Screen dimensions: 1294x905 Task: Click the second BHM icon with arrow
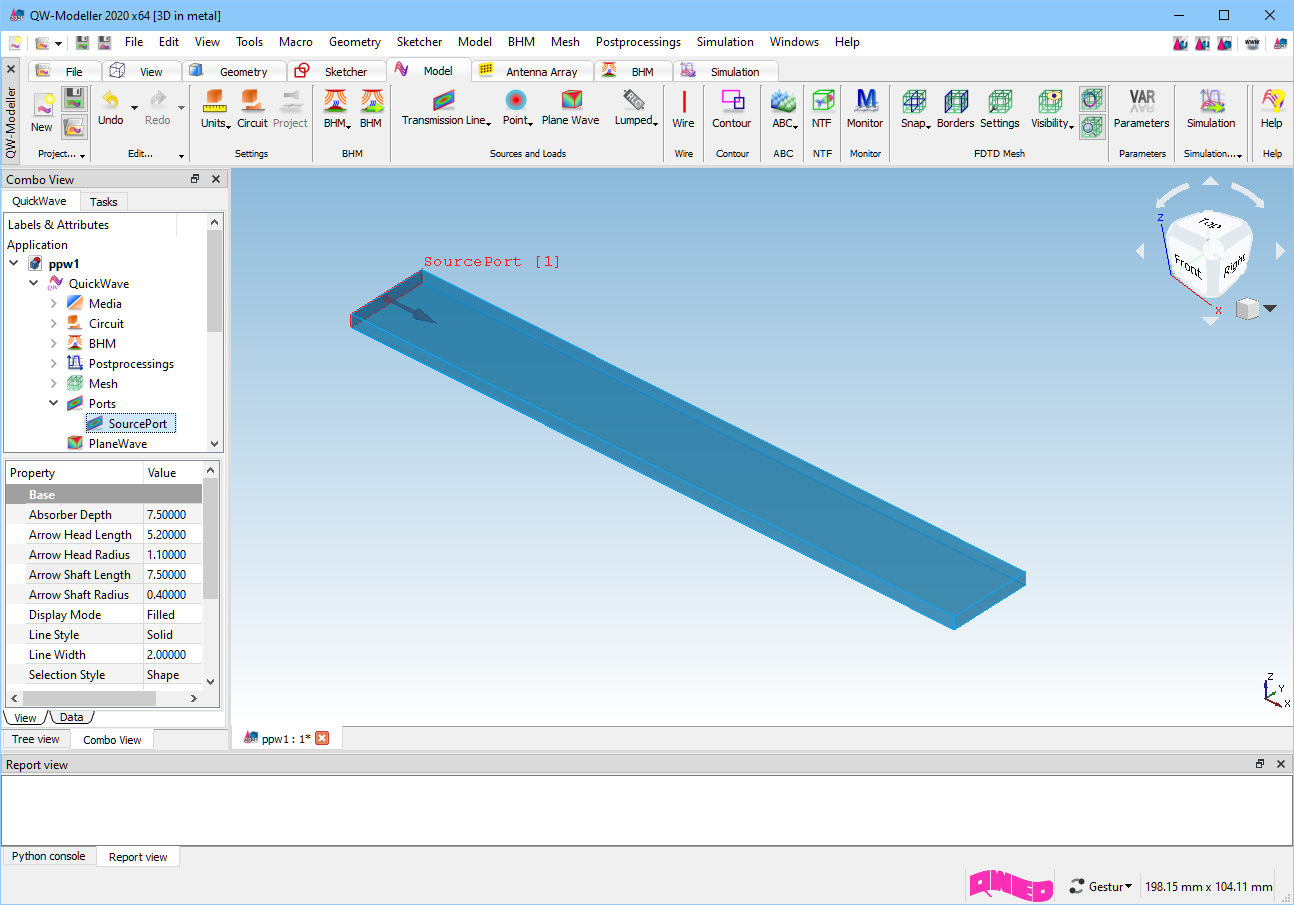click(x=371, y=110)
